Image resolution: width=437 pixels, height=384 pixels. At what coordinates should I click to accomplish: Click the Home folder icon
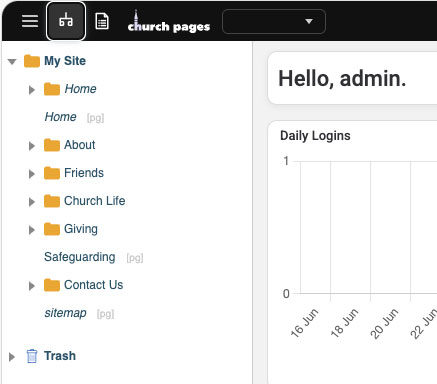click(52, 89)
